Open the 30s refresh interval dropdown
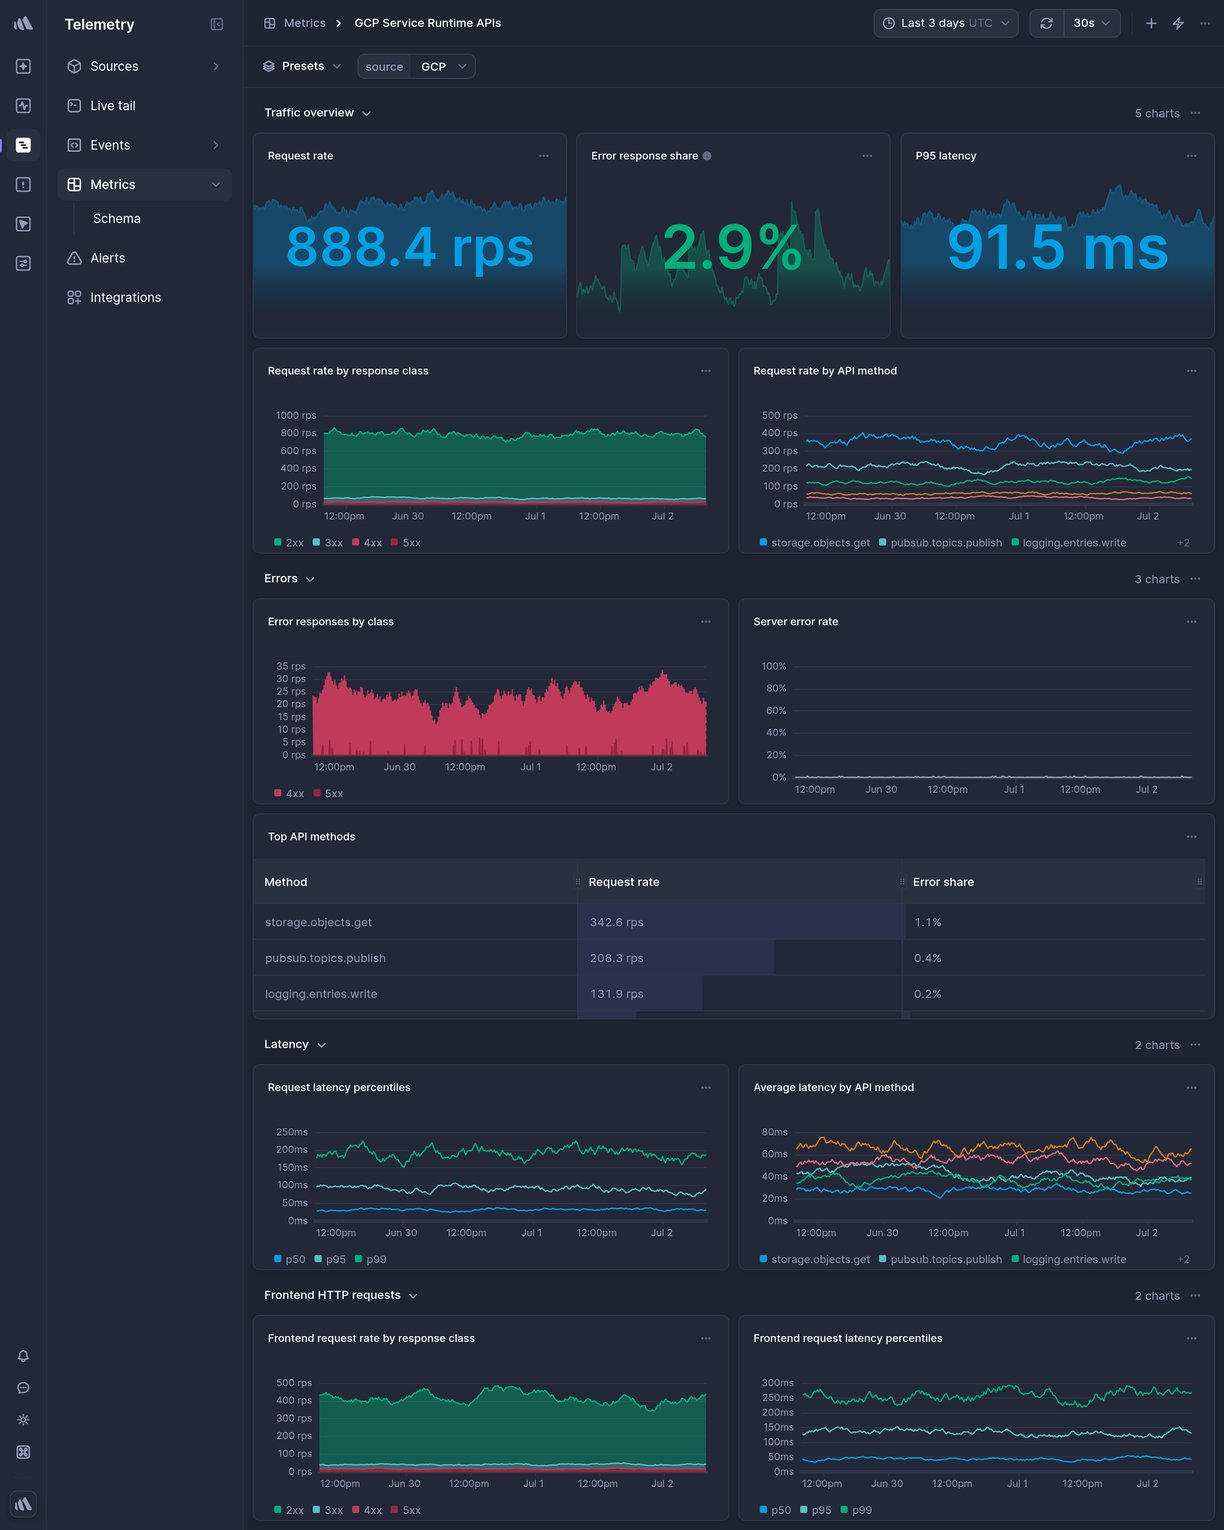 pyautogui.click(x=1092, y=23)
